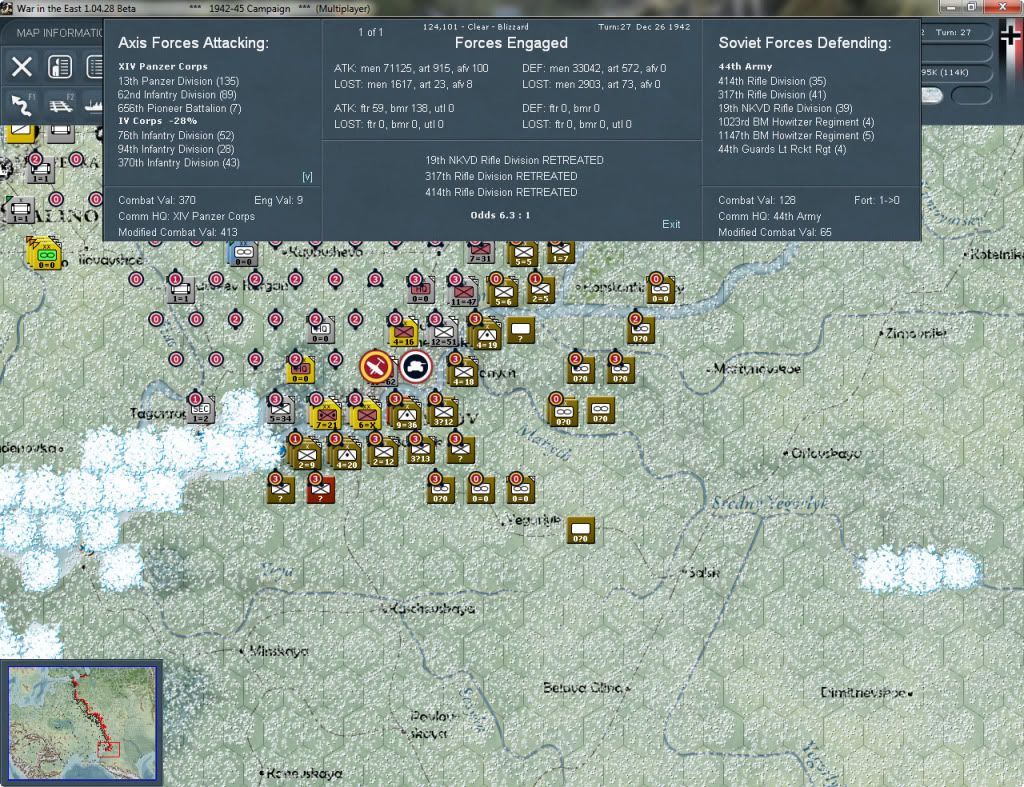Click the minimap overview in the bottom-left
Viewport: 1024px width, 787px height.
[x=82, y=722]
